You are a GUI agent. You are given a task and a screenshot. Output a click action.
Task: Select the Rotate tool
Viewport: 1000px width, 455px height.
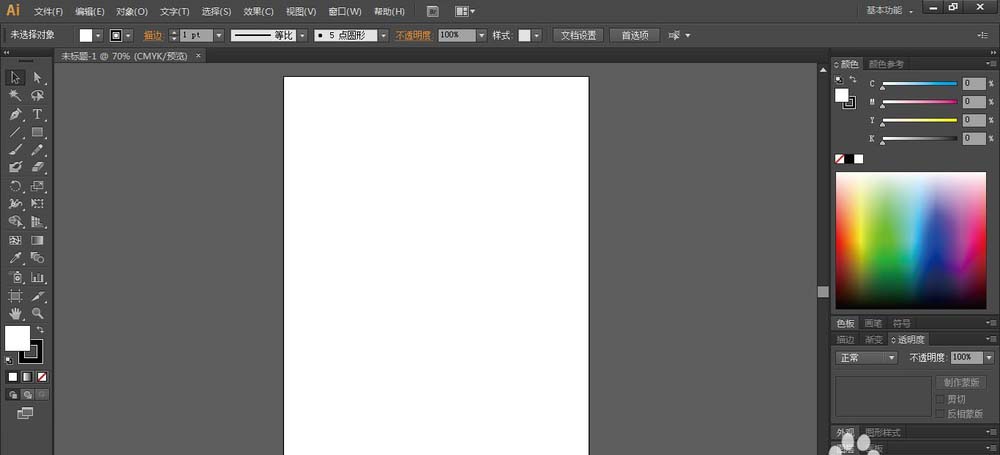coord(16,186)
